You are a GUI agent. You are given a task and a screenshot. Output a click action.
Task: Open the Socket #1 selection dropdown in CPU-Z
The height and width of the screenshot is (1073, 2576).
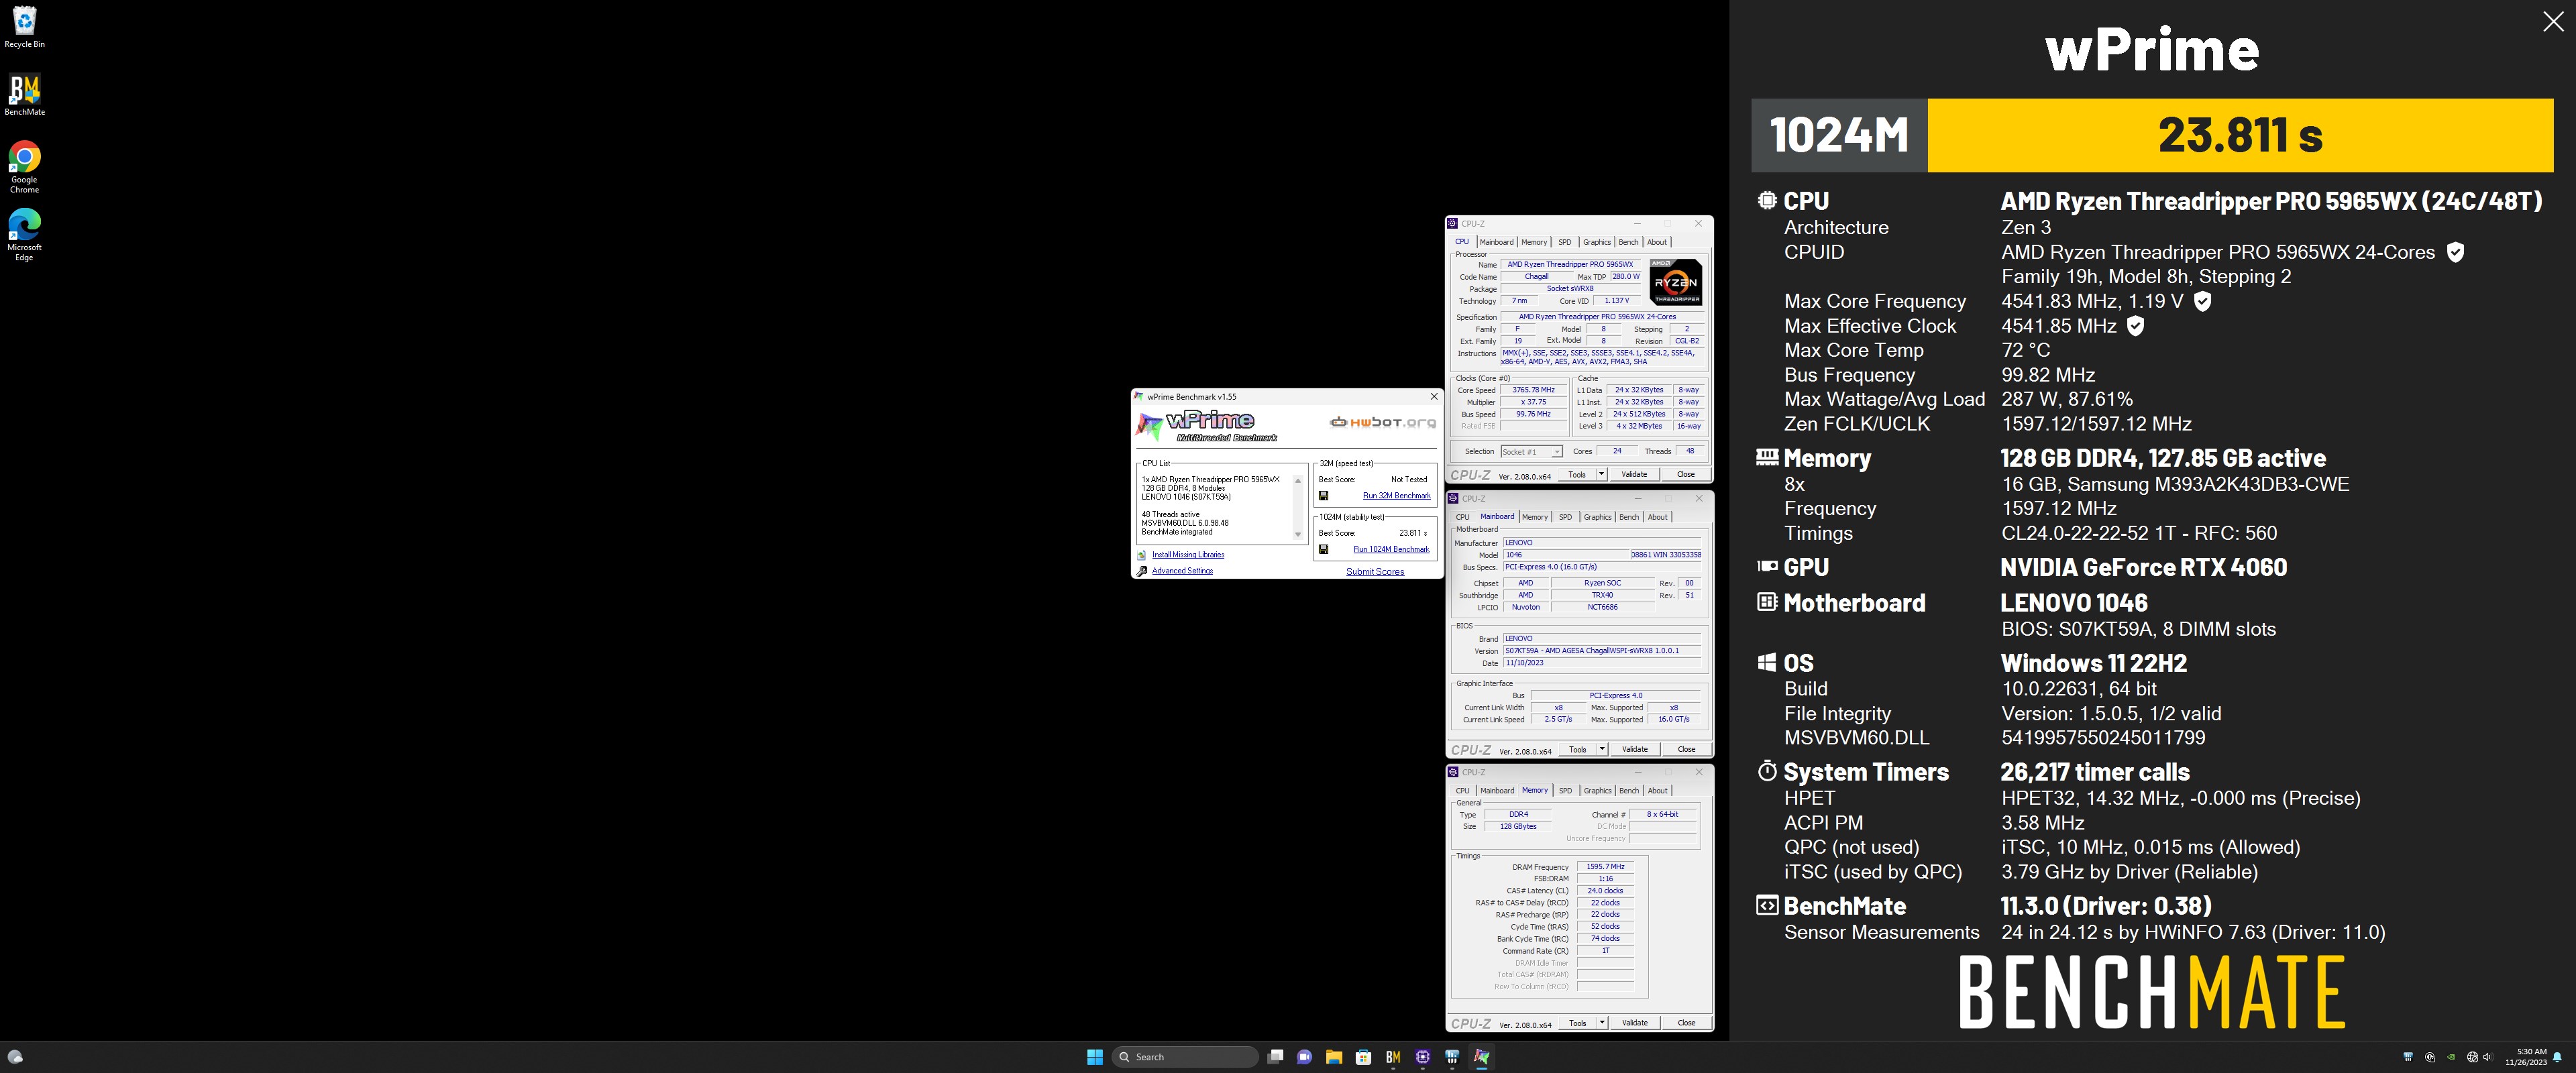click(x=1531, y=452)
